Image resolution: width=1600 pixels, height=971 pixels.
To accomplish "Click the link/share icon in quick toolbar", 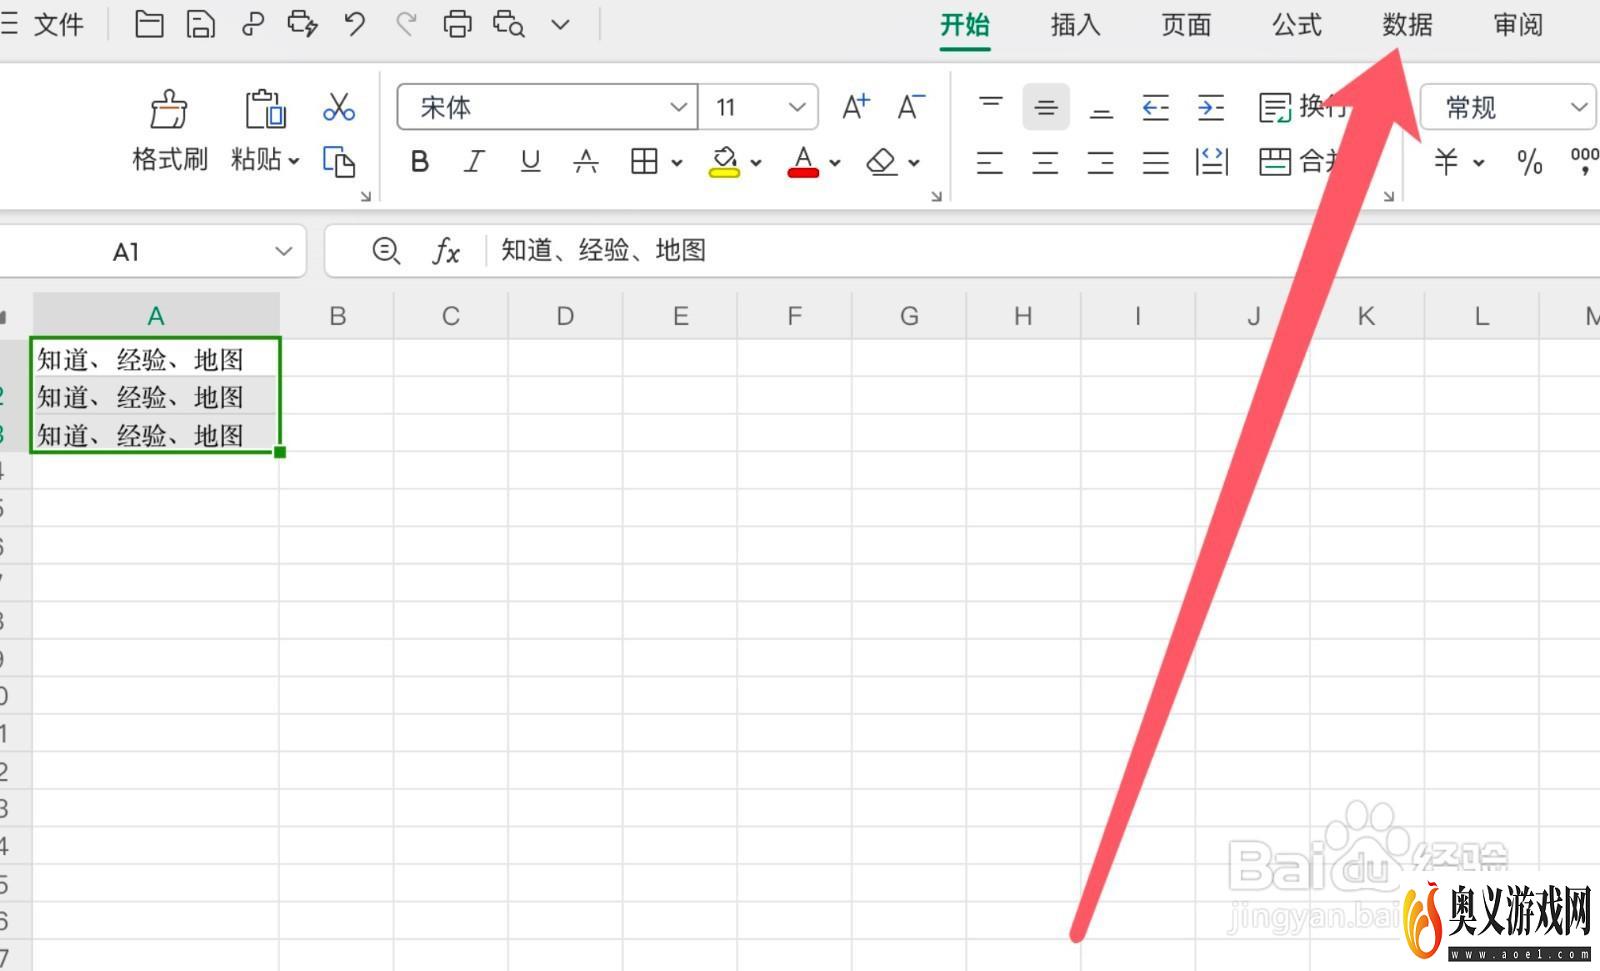I will pyautogui.click(x=252, y=24).
